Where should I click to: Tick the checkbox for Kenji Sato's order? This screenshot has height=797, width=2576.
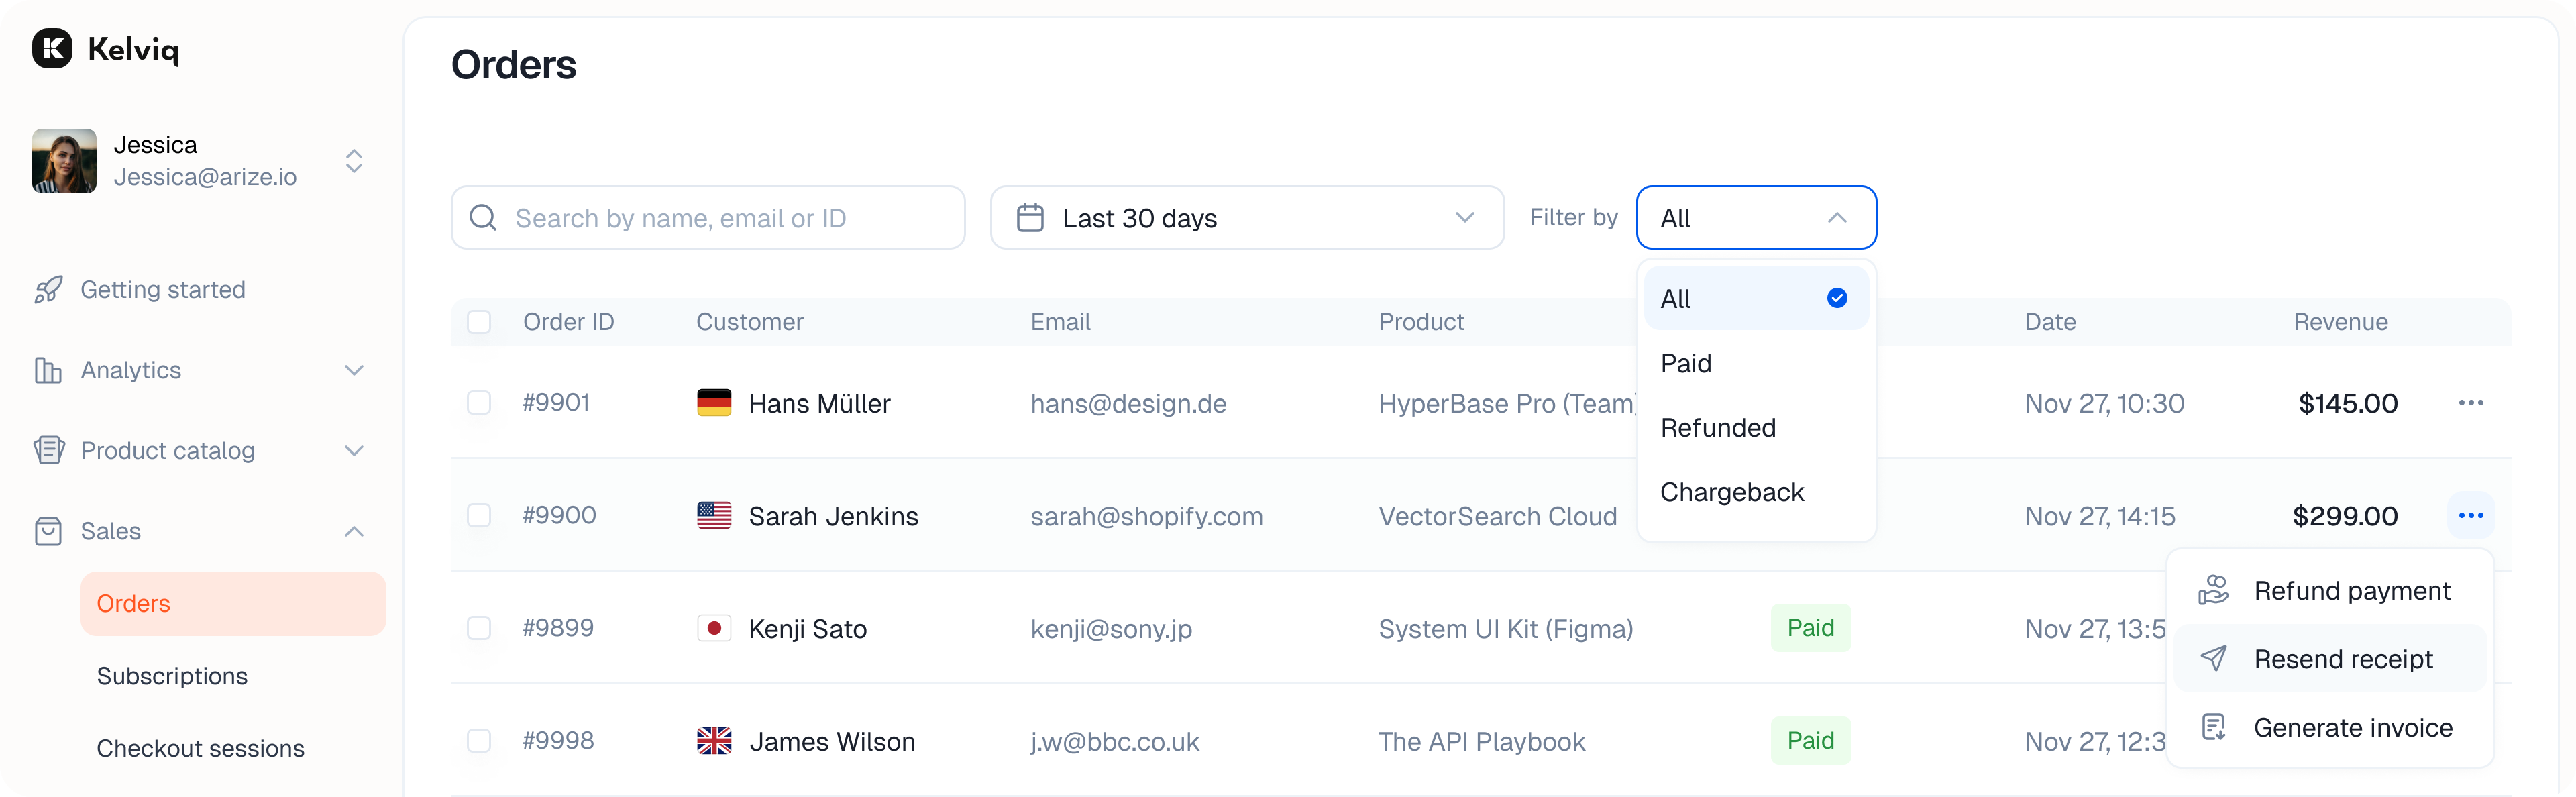(x=479, y=628)
